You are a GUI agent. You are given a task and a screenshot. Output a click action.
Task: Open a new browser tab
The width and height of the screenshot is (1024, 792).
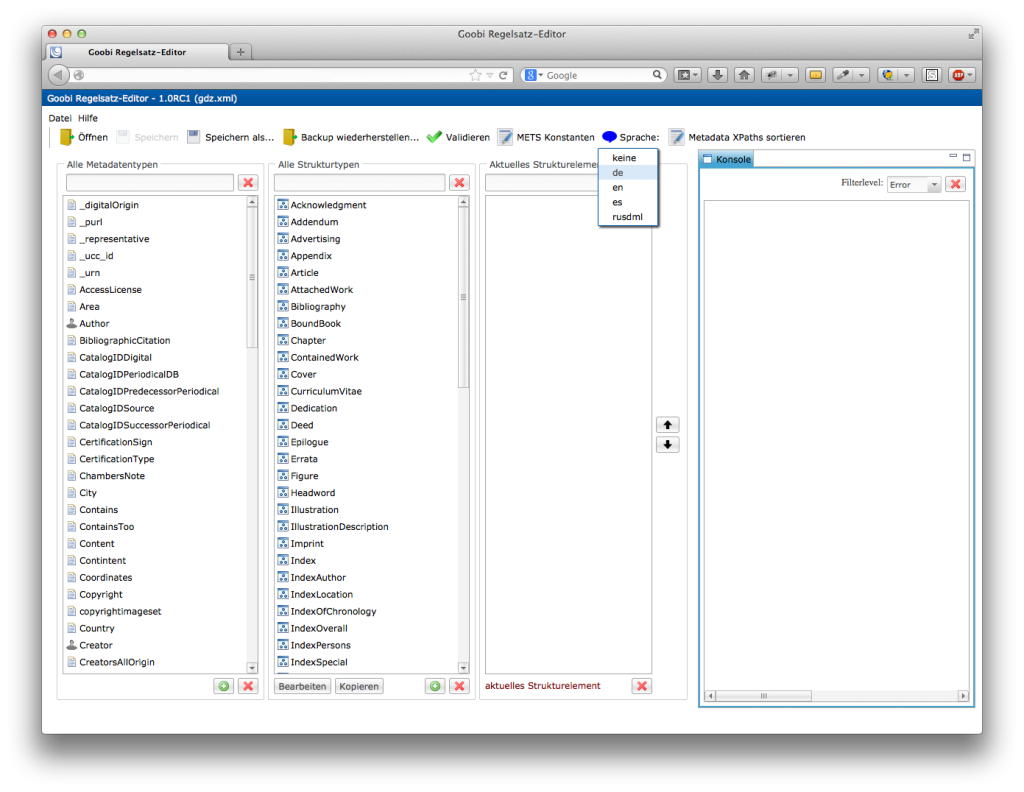pyautogui.click(x=240, y=52)
